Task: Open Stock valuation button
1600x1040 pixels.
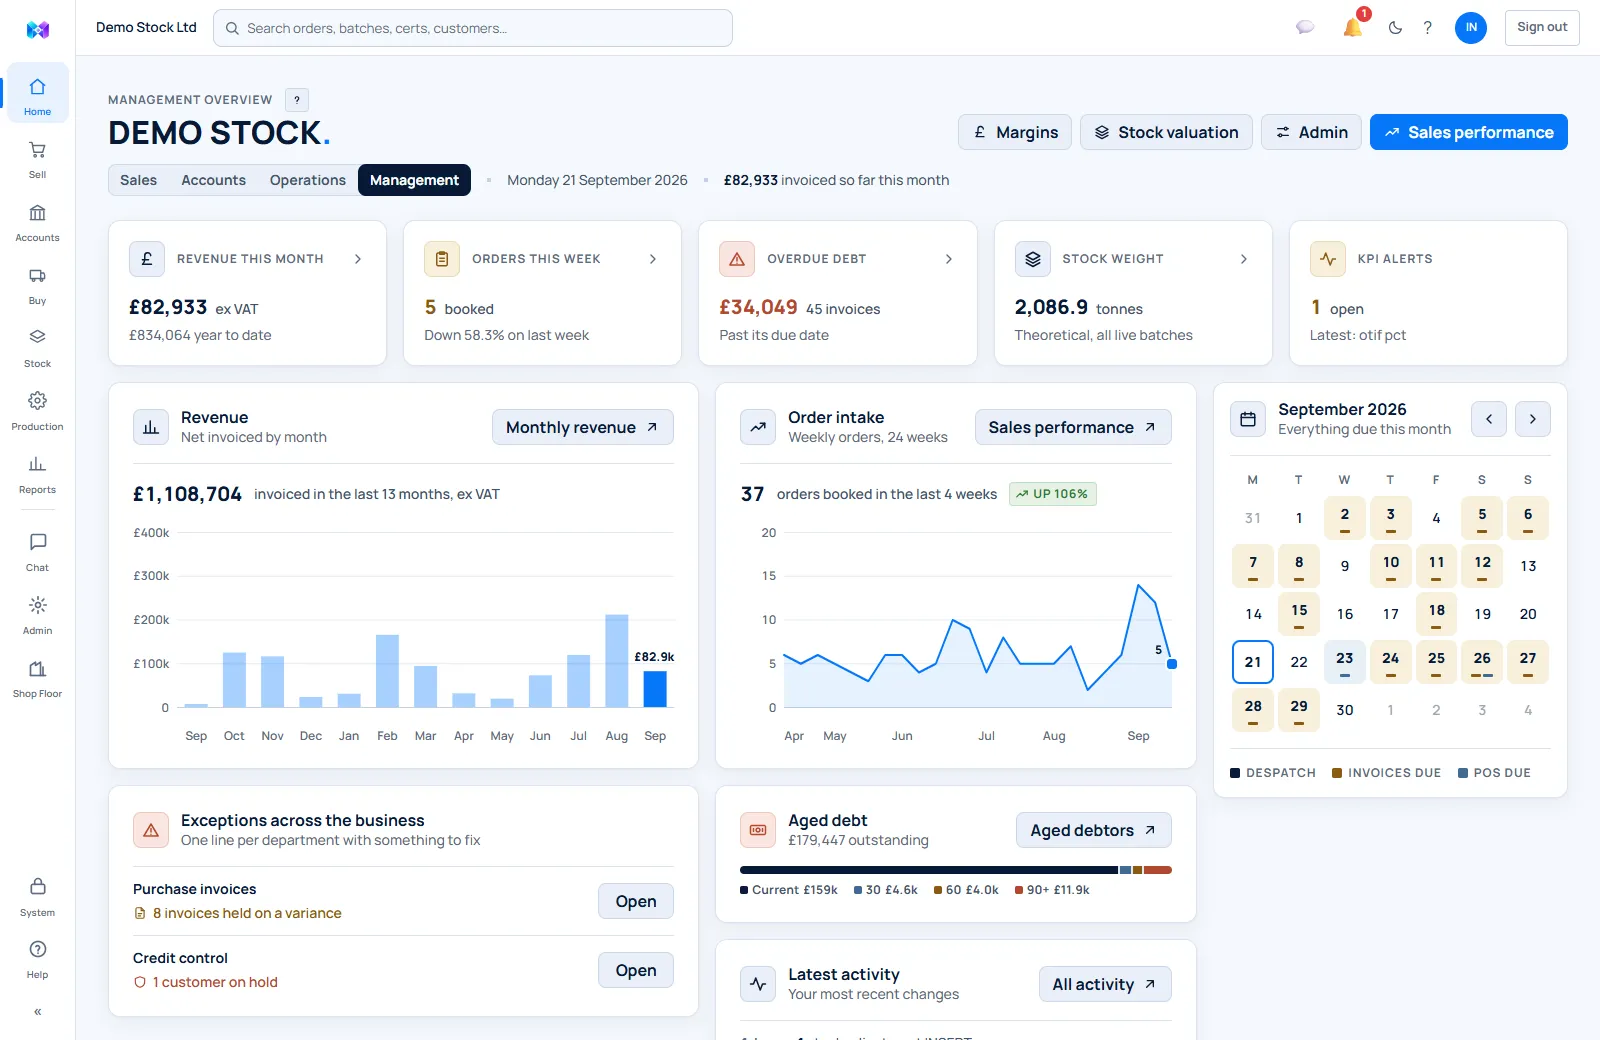Action: click(x=1166, y=132)
